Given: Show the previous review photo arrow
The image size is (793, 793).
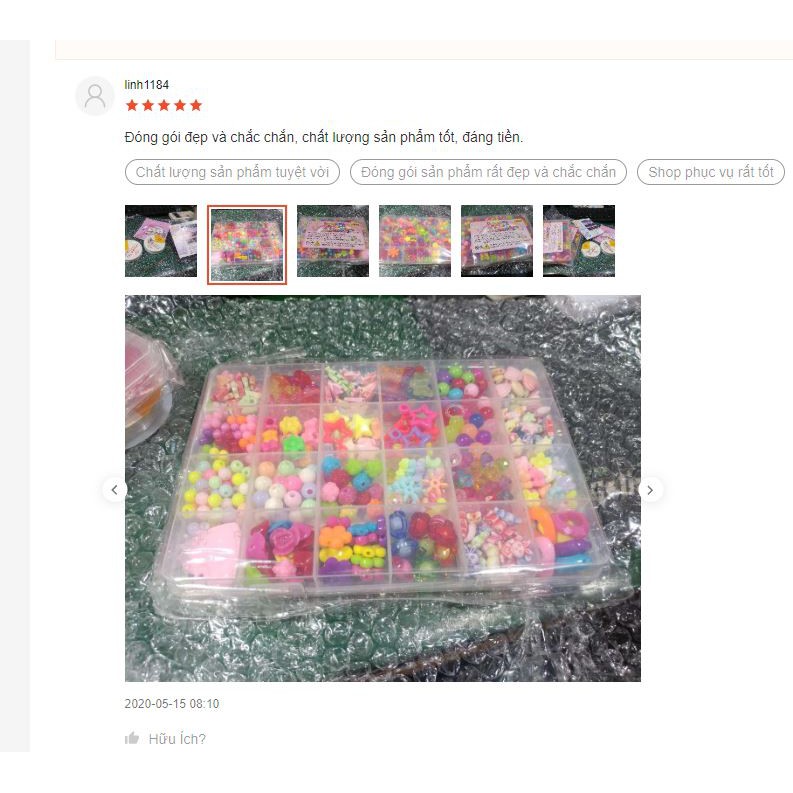Looking at the screenshot, I should (x=114, y=490).
